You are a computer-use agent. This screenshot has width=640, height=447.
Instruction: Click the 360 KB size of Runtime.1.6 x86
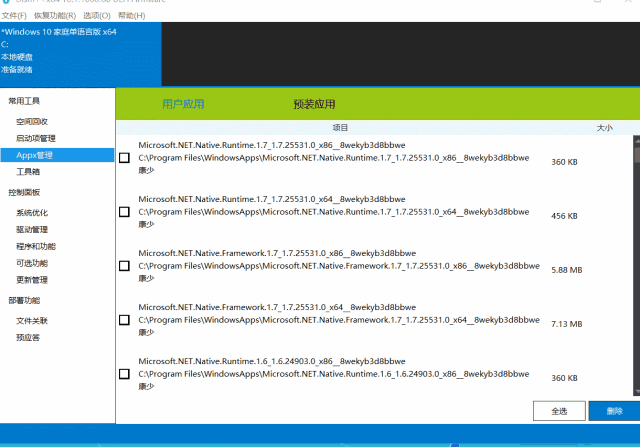point(564,378)
